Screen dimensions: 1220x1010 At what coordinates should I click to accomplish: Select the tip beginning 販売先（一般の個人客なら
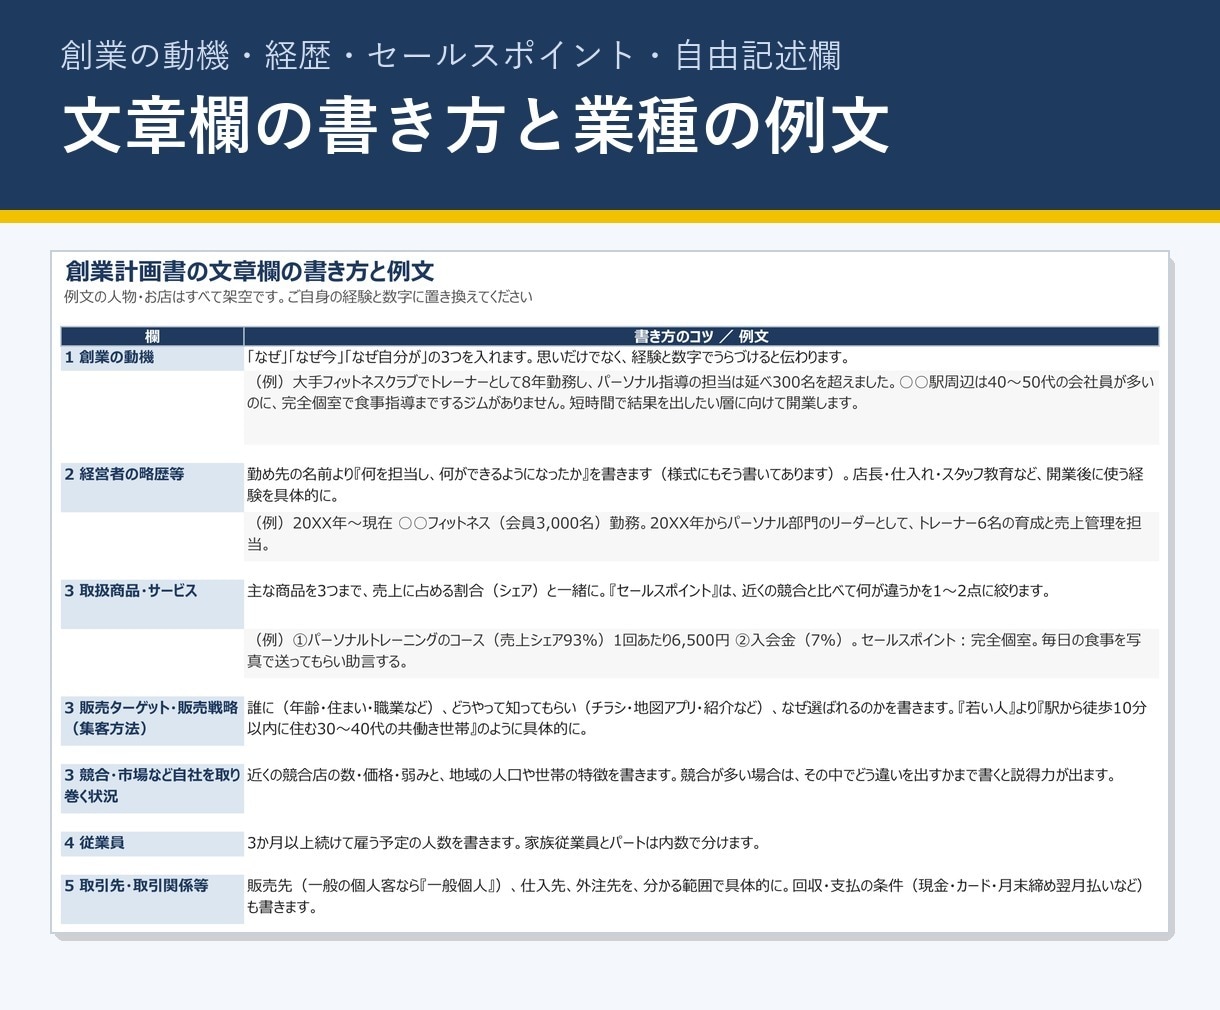point(701,897)
